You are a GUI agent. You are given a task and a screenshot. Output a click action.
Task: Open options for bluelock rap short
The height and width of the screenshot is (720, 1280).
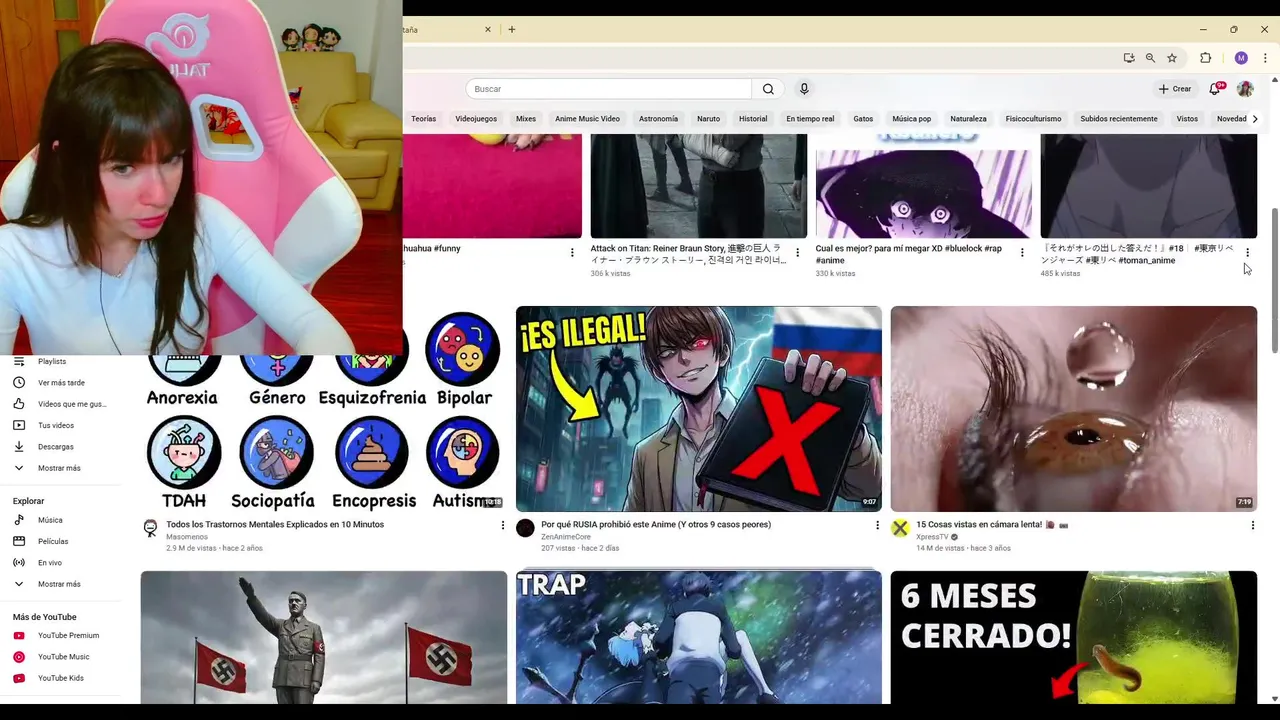pyautogui.click(x=1022, y=252)
